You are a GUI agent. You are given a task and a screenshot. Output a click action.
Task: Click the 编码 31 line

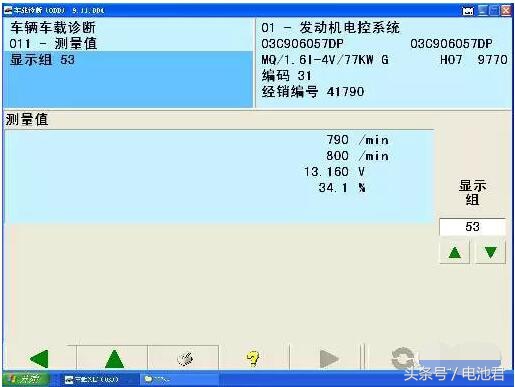286,76
